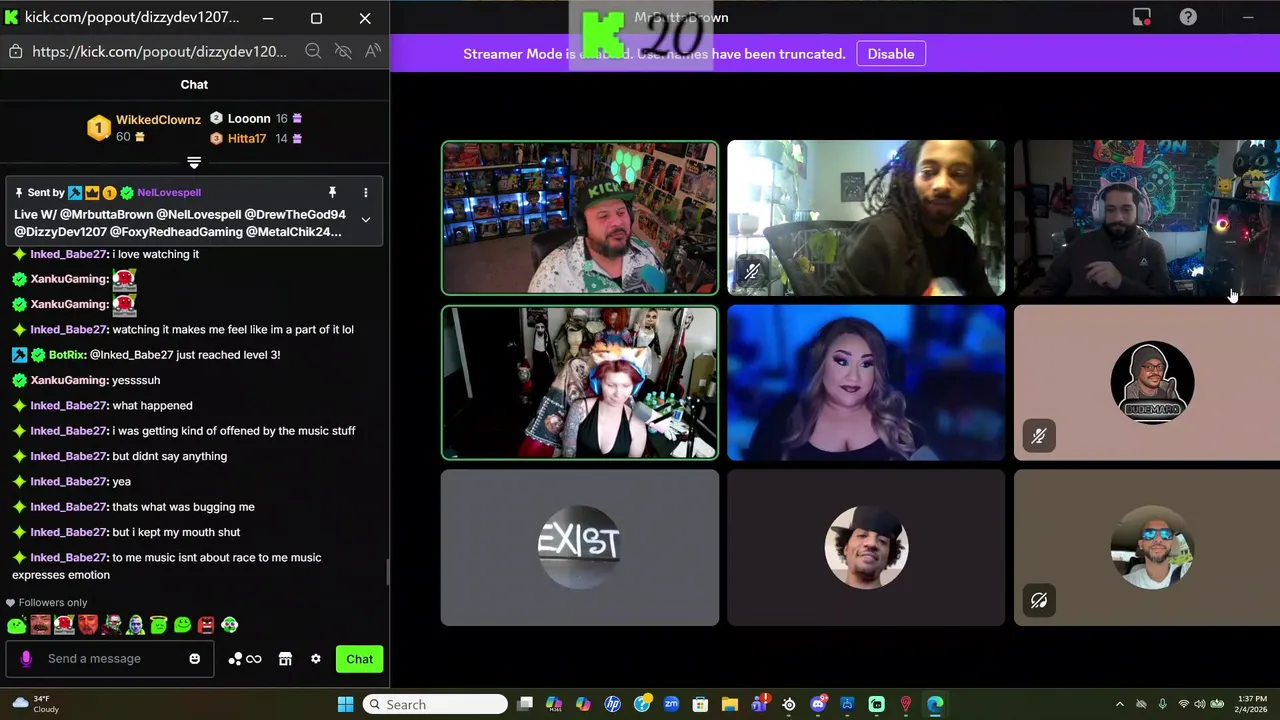
Task: Open the pinned message three-dot menu
Action: tap(366, 192)
